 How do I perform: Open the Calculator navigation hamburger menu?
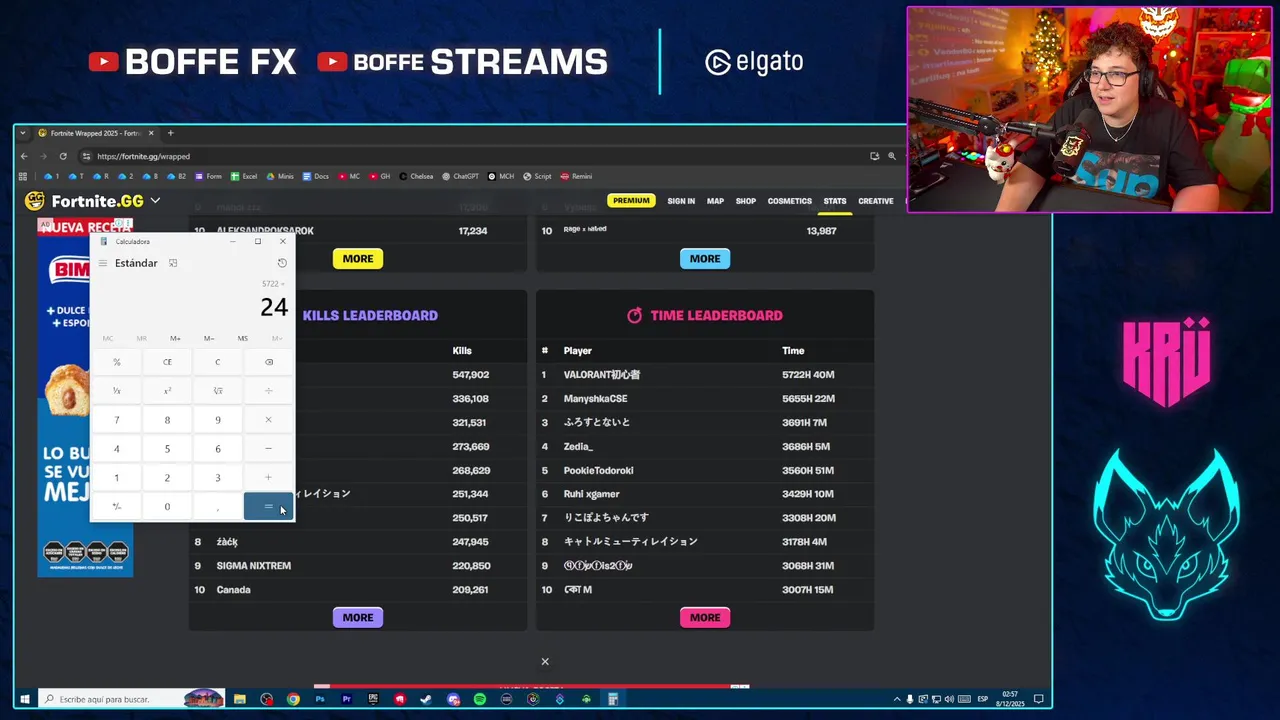pyautogui.click(x=103, y=263)
